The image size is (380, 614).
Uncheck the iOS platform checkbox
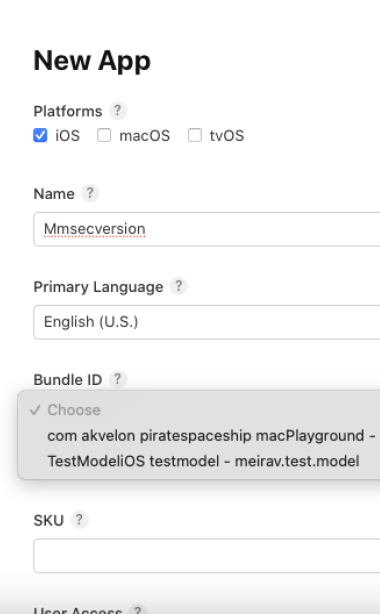pyautogui.click(x=40, y=135)
